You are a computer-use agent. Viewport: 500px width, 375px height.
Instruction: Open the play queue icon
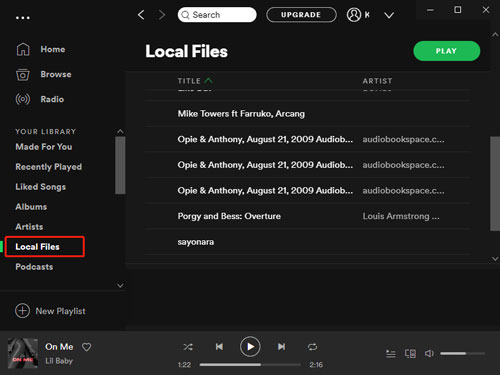pos(391,353)
